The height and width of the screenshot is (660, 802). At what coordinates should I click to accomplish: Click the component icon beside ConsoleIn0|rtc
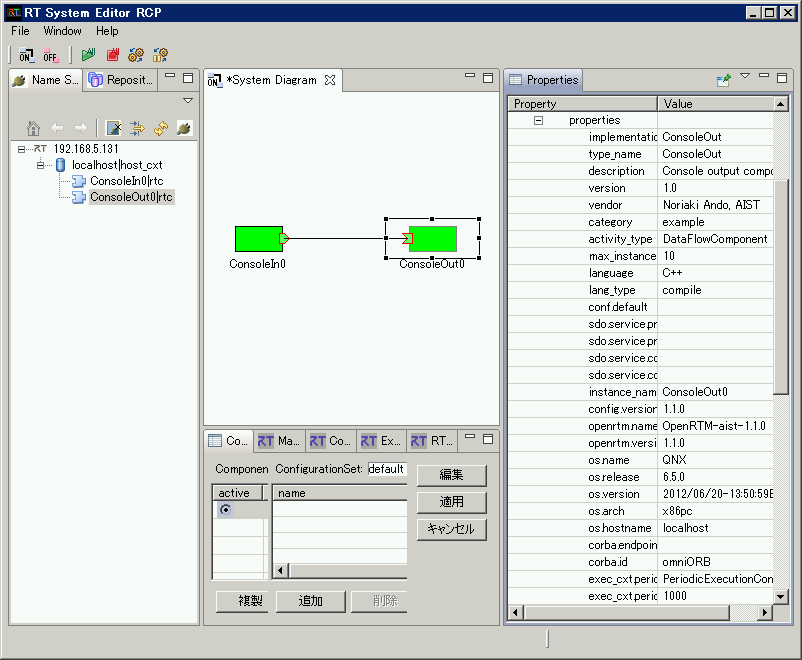pyautogui.click(x=79, y=181)
